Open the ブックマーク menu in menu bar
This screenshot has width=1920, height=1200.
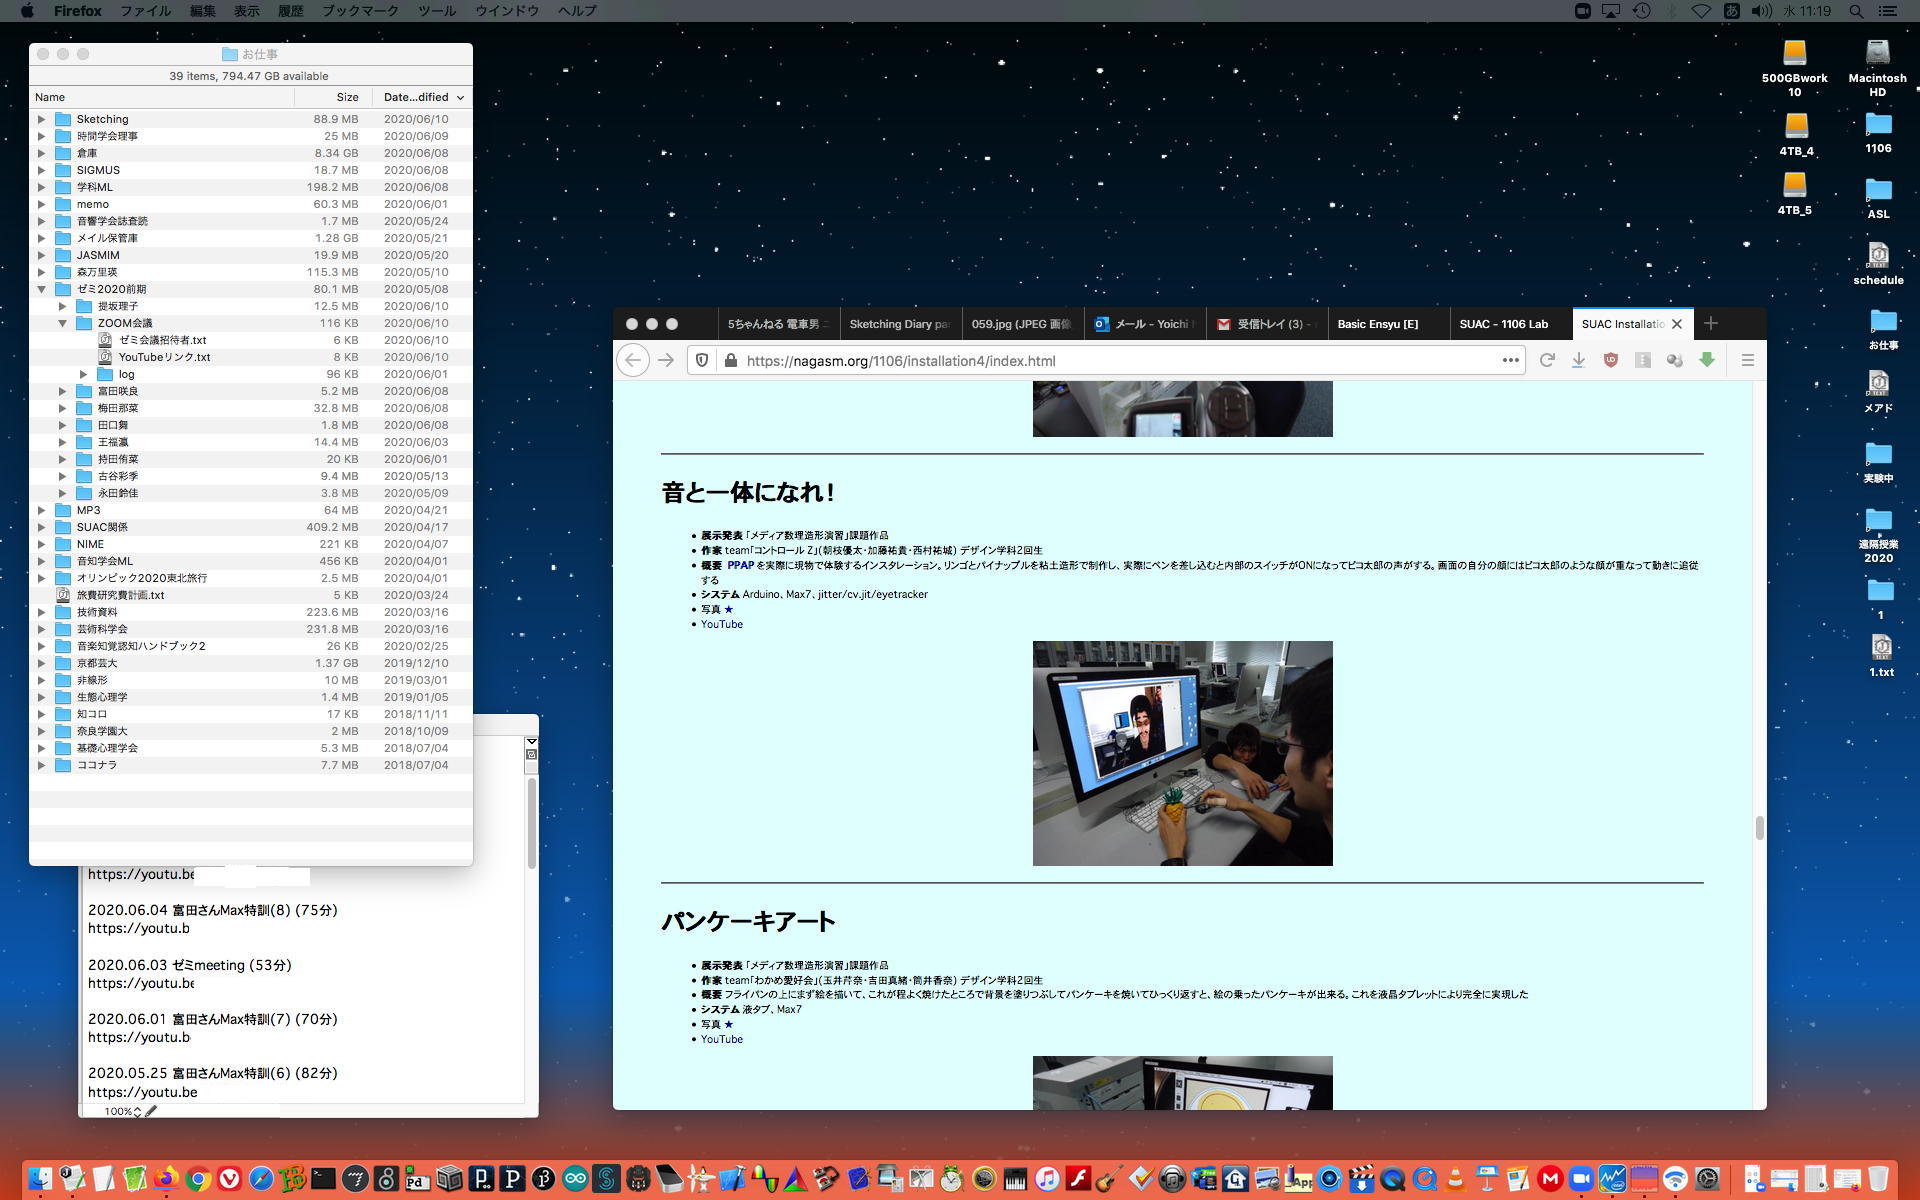(359, 11)
